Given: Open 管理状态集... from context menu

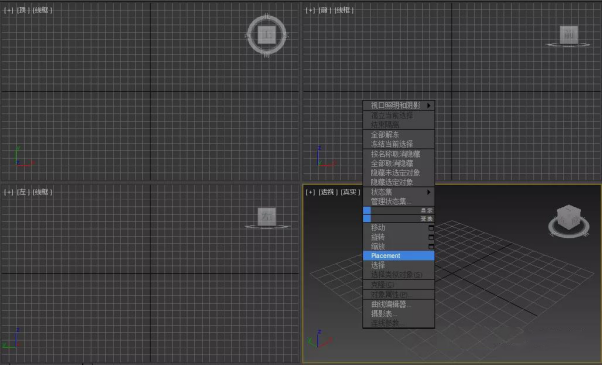Looking at the screenshot, I should (x=399, y=201).
